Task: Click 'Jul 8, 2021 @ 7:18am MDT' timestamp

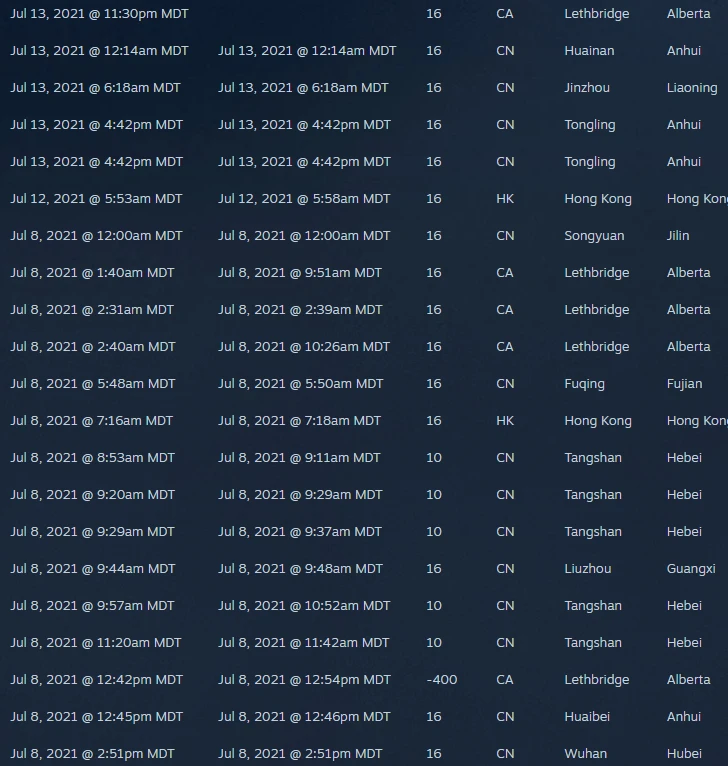Action: [299, 421]
